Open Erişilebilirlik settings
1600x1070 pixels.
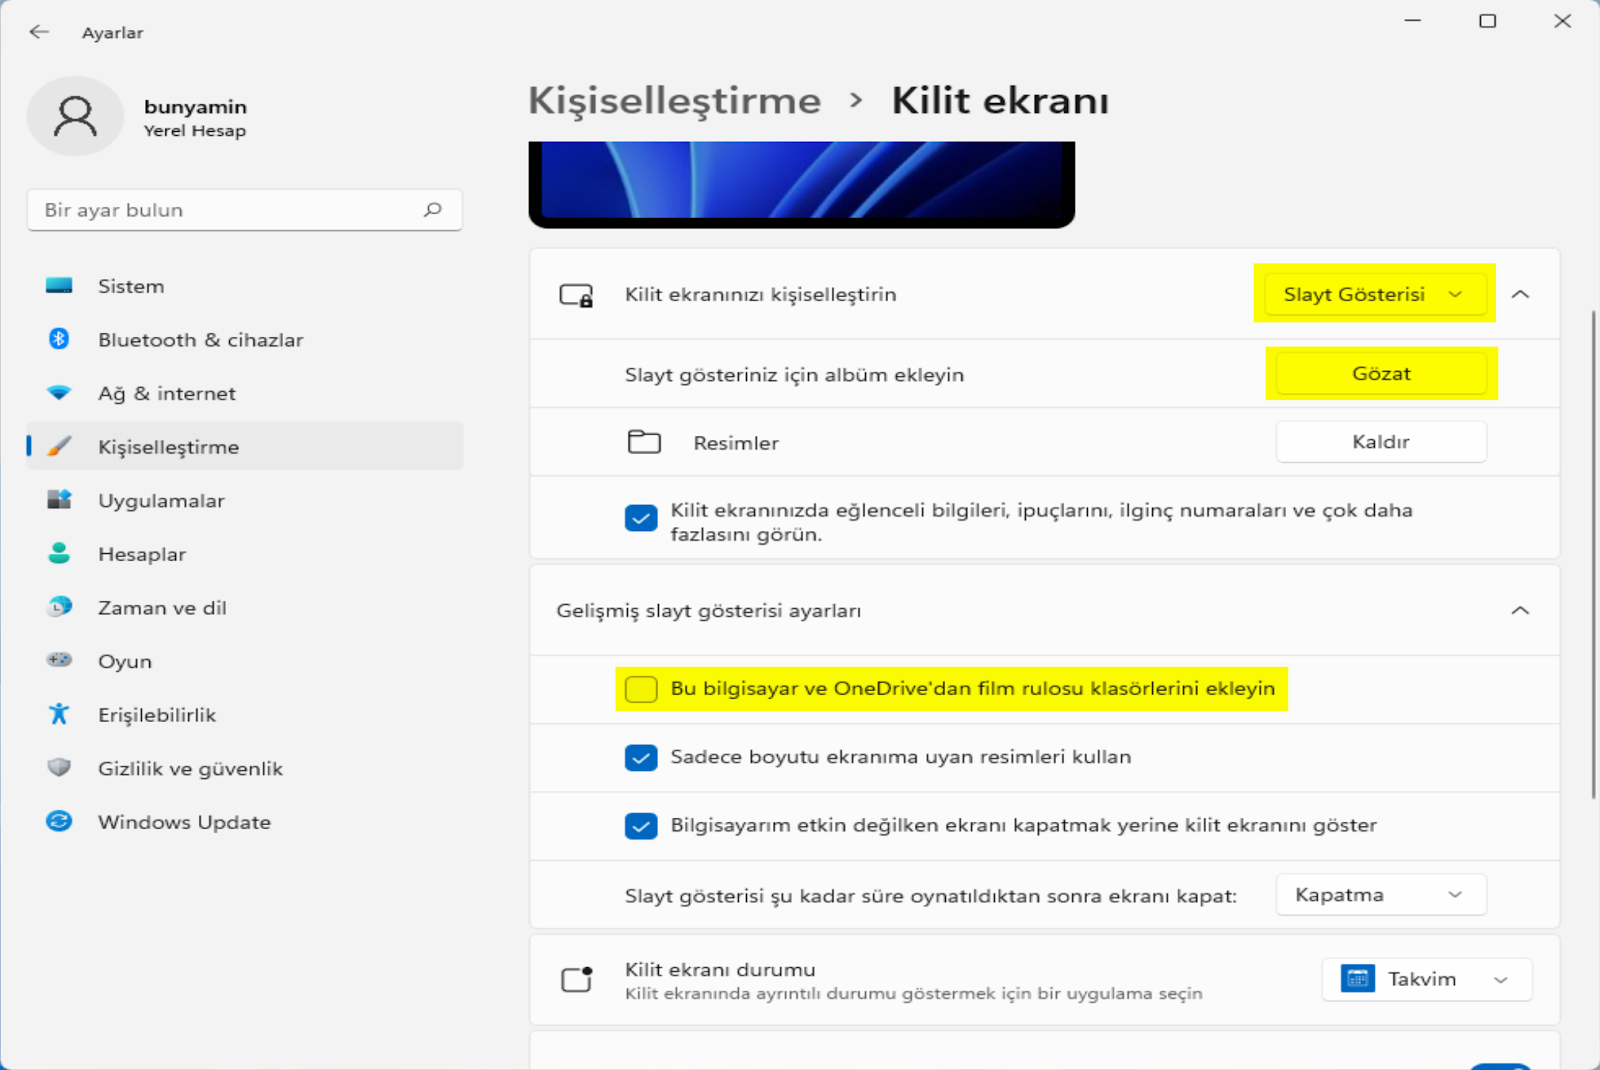click(244, 714)
